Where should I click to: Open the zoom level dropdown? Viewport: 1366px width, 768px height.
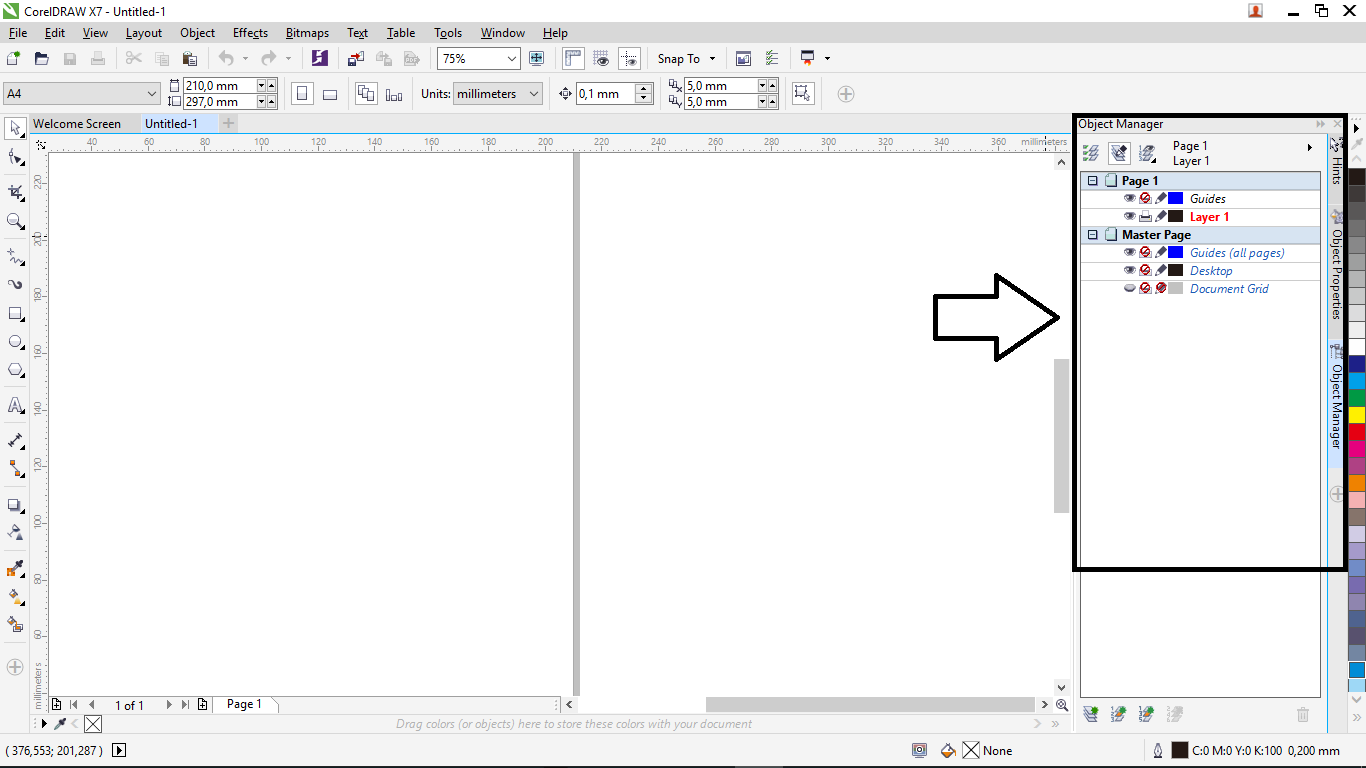click(x=513, y=58)
